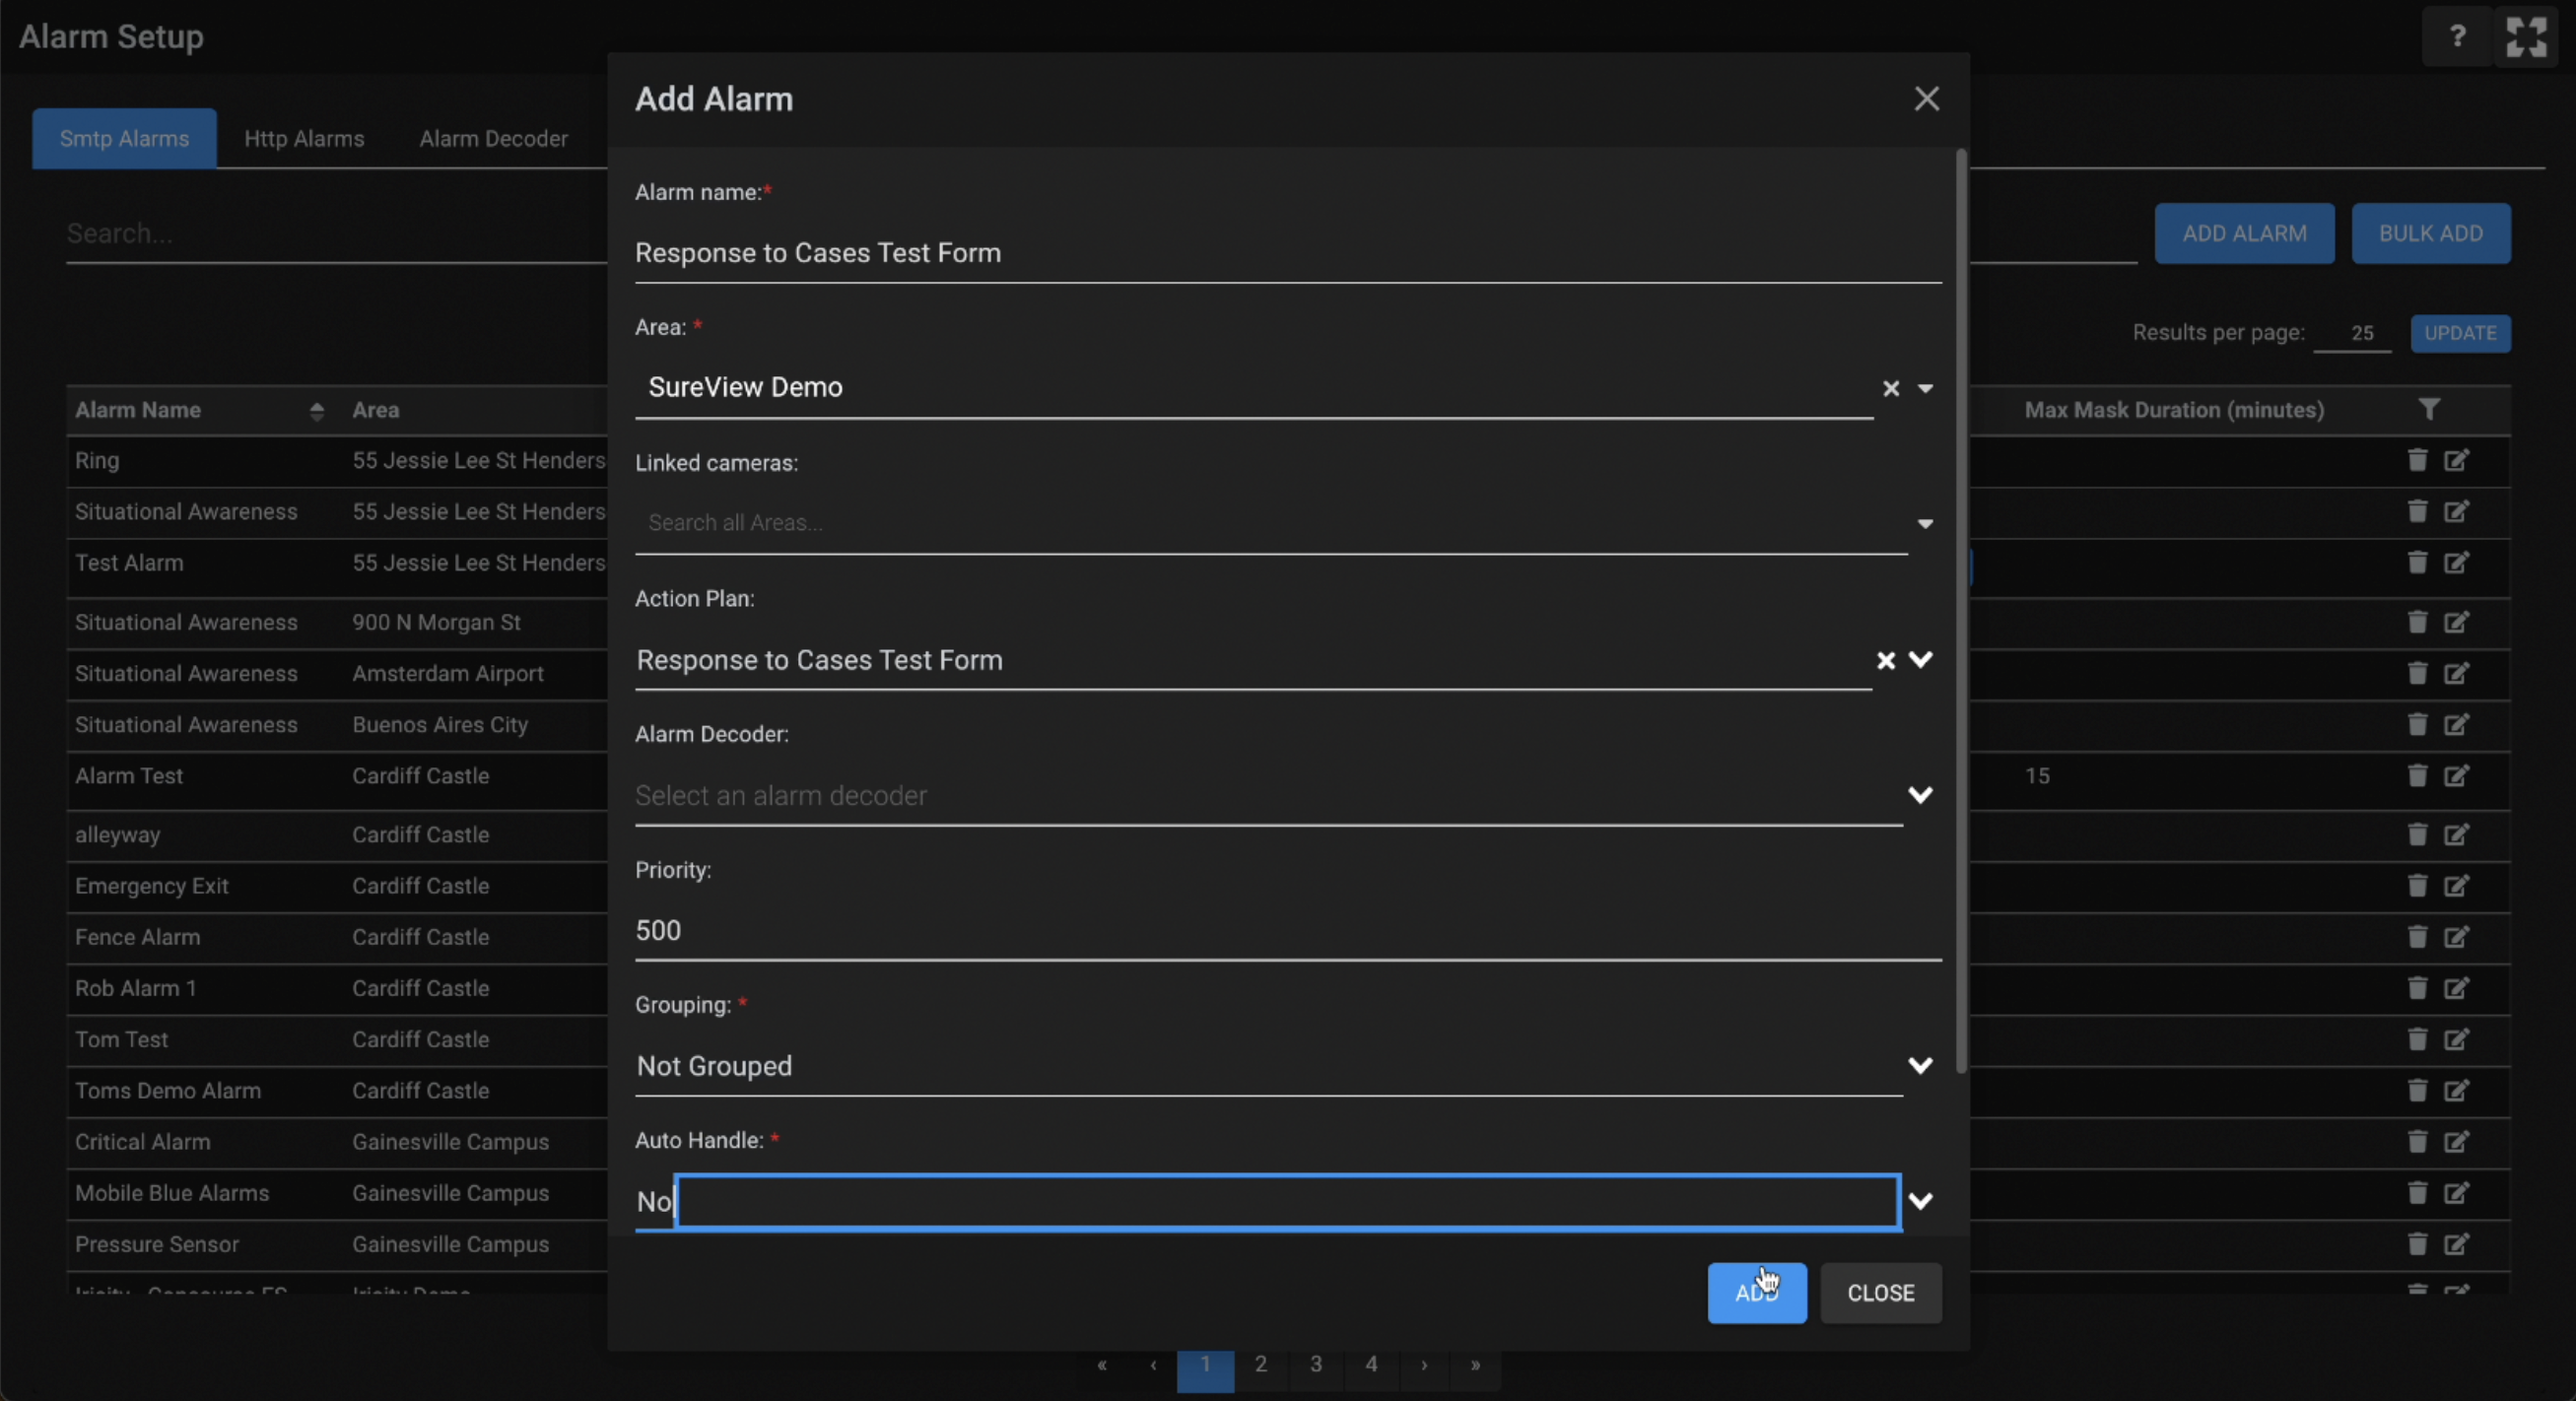Delete the Critical Alarm row

(2417, 1141)
